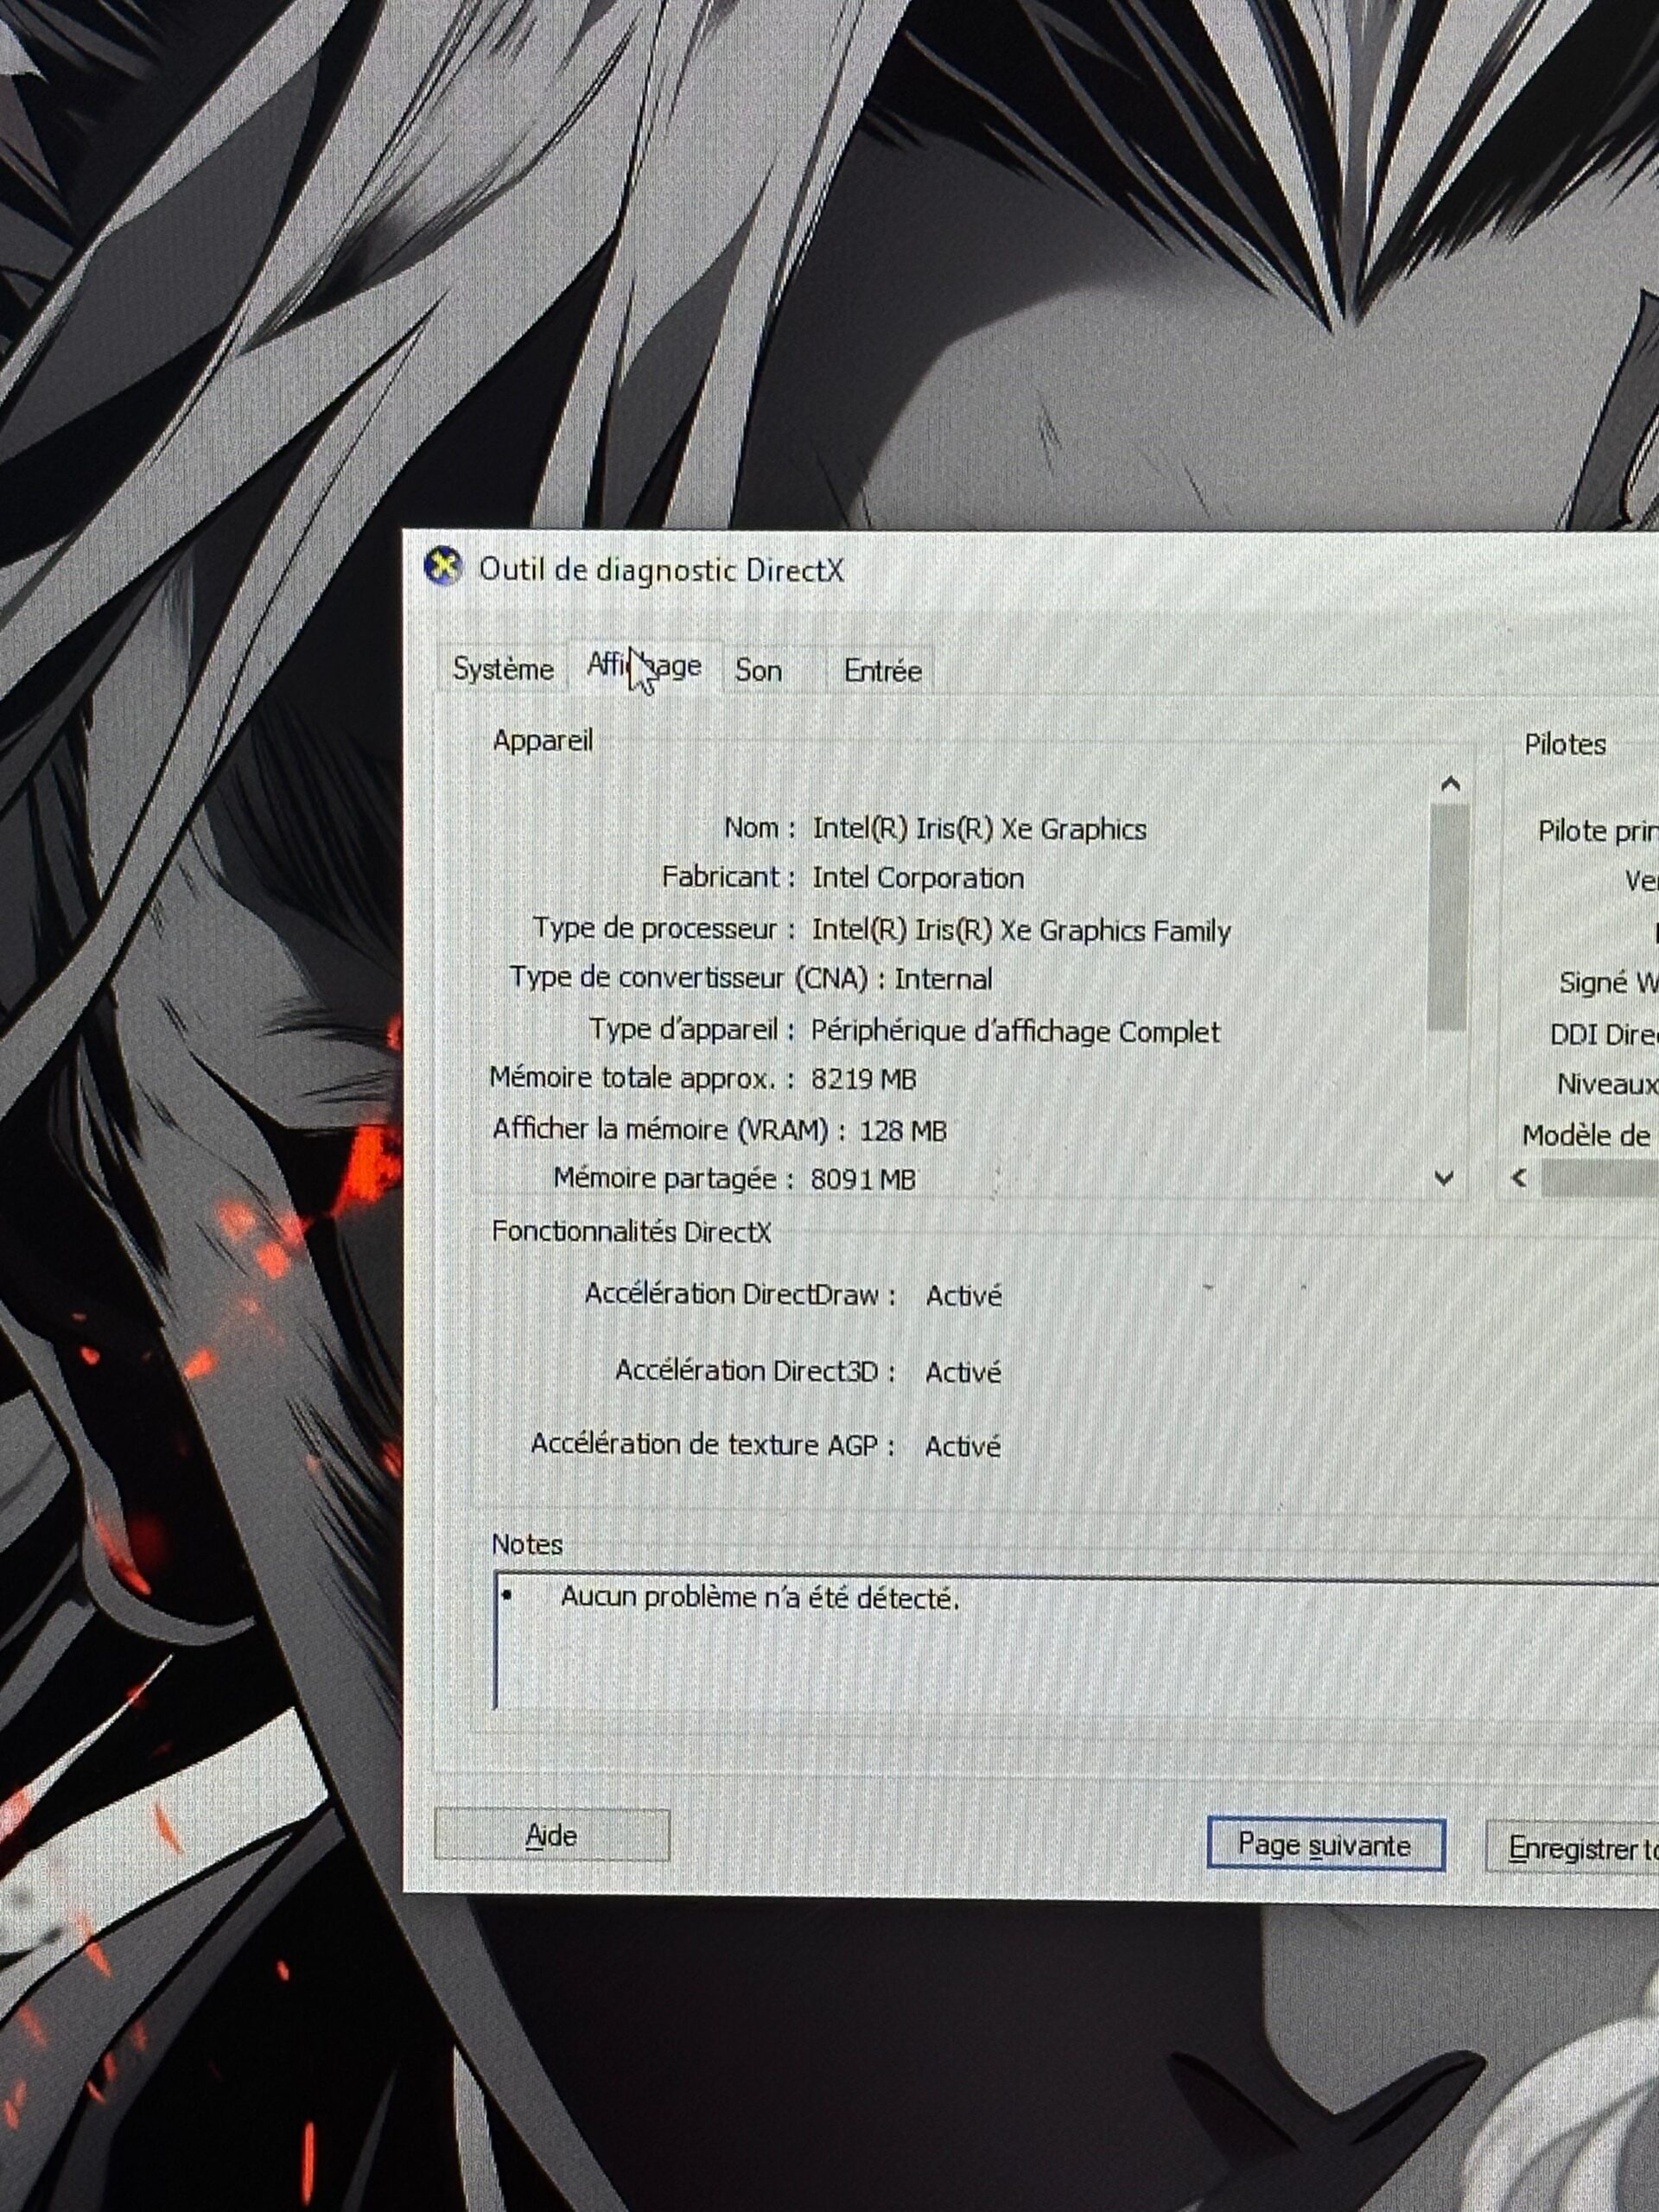Click the Accélération DirectDraw 'Activé' value
The height and width of the screenshot is (2212, 1659).
point(963,1296)
